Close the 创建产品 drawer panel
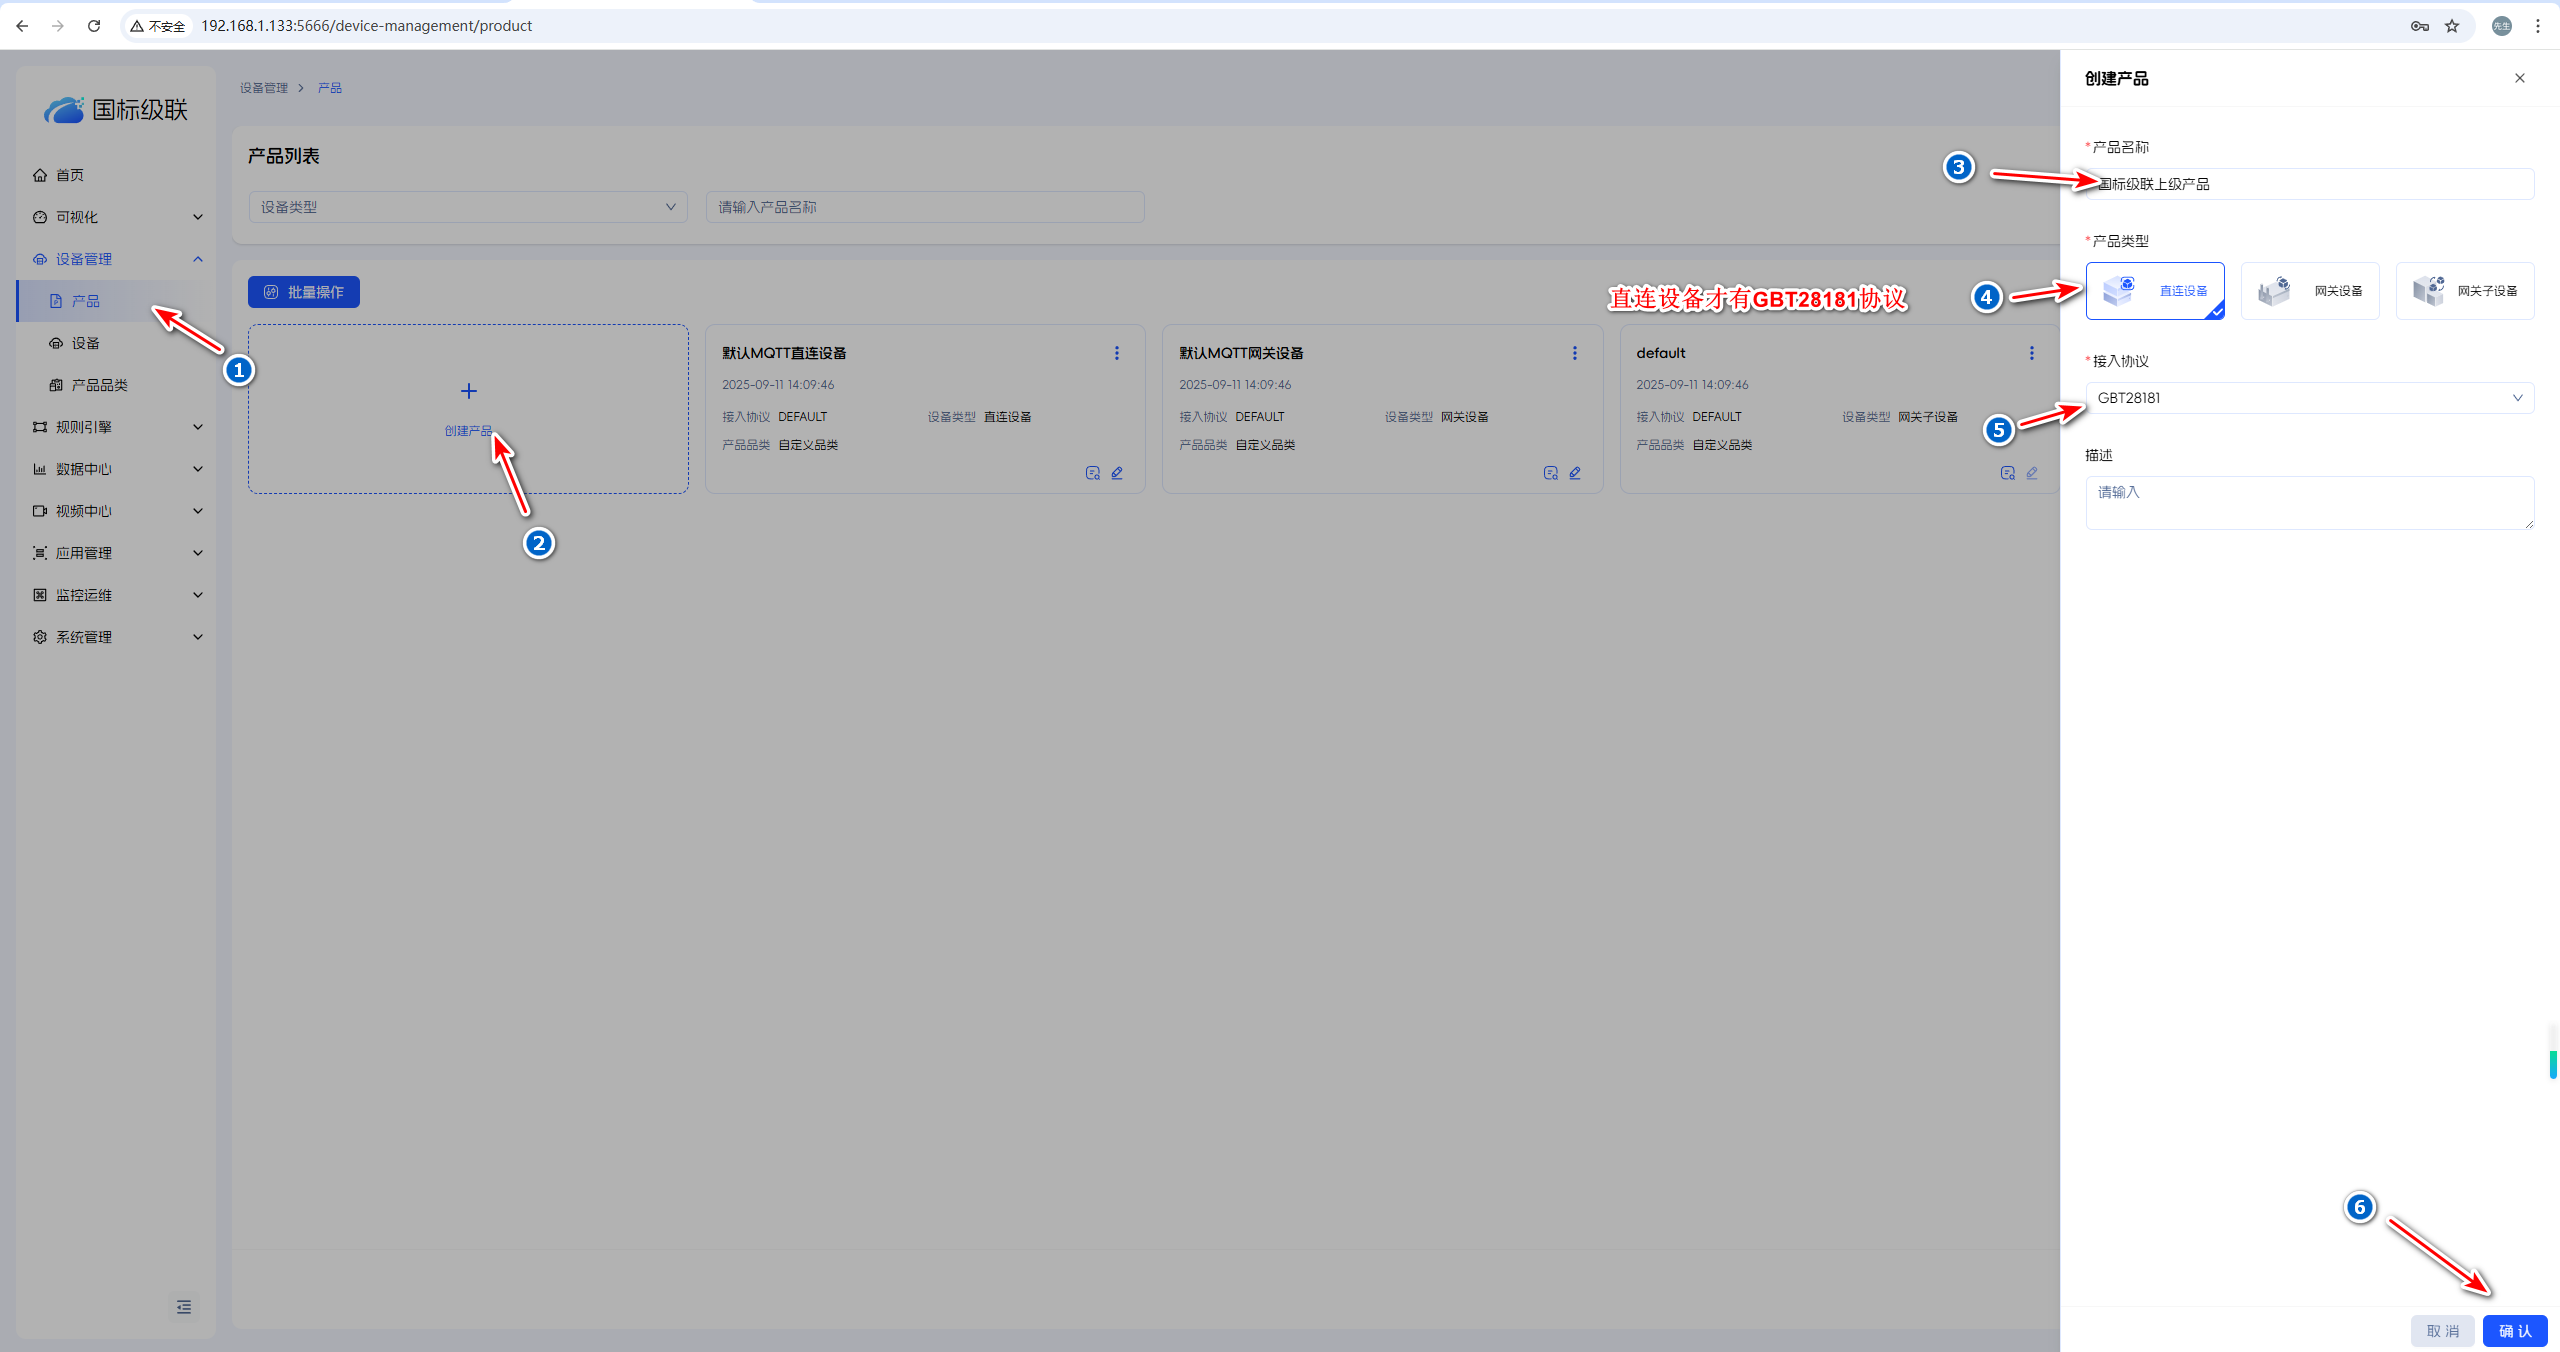Image resolution: width=2560 pixels, height=1352 pixels. [2520, 78]
